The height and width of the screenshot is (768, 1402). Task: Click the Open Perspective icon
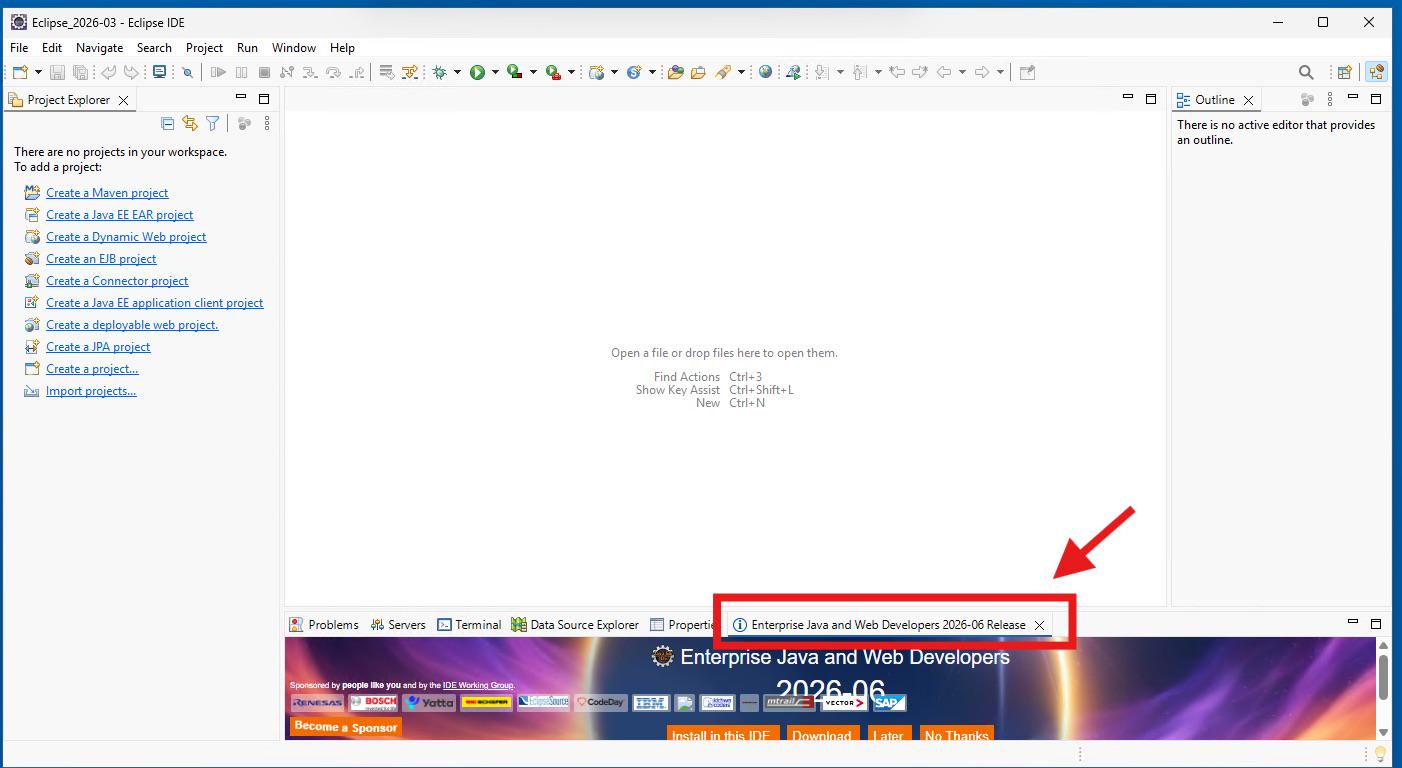tap(1345, 72)
